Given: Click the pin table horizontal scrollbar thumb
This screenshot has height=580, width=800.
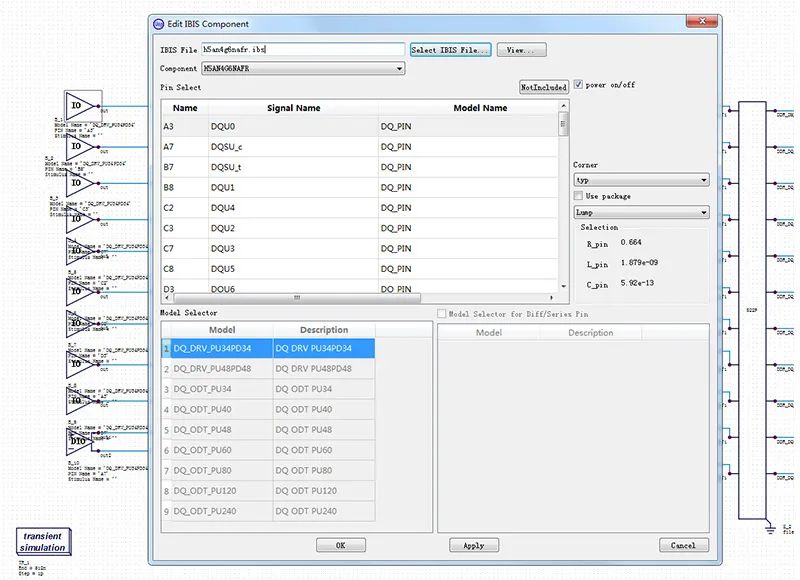Looking at the screenshot, I should click(297, 297).
